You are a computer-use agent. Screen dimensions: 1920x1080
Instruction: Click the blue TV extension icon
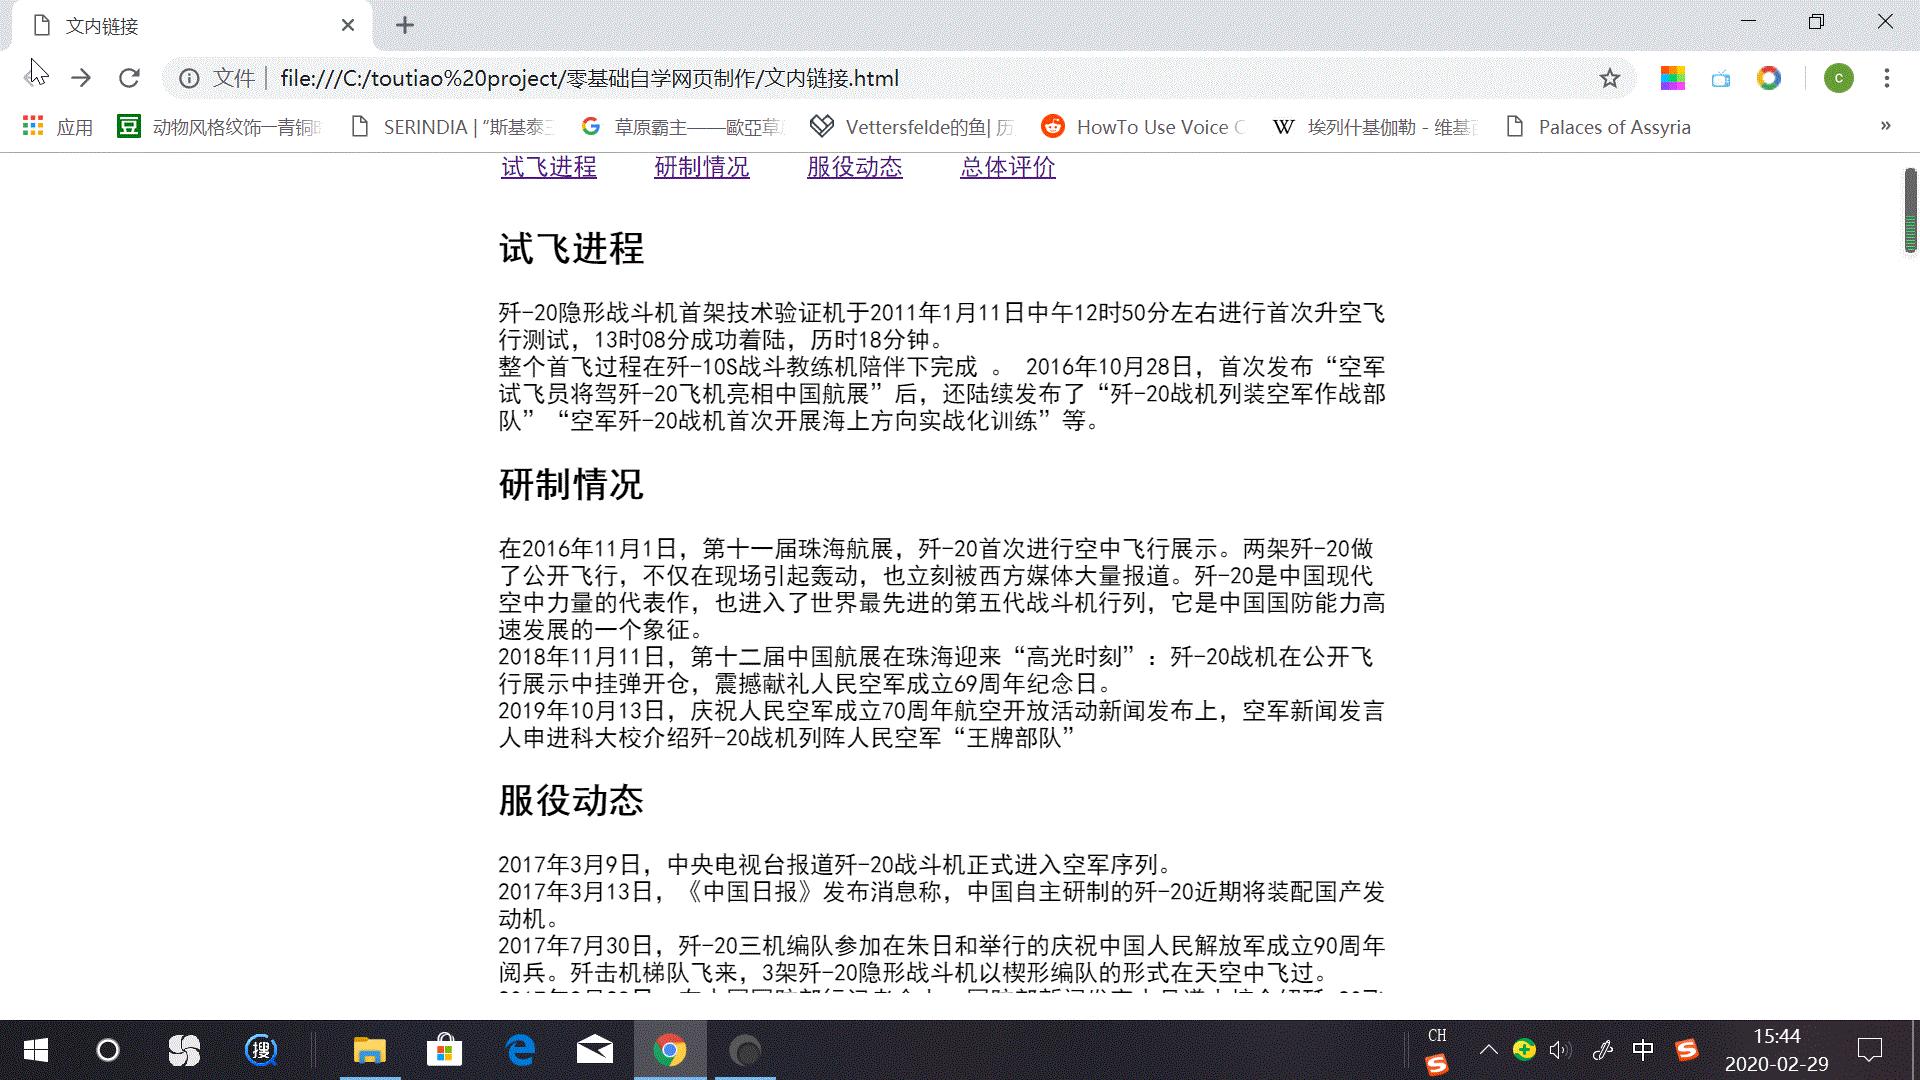pos(1721,78)
